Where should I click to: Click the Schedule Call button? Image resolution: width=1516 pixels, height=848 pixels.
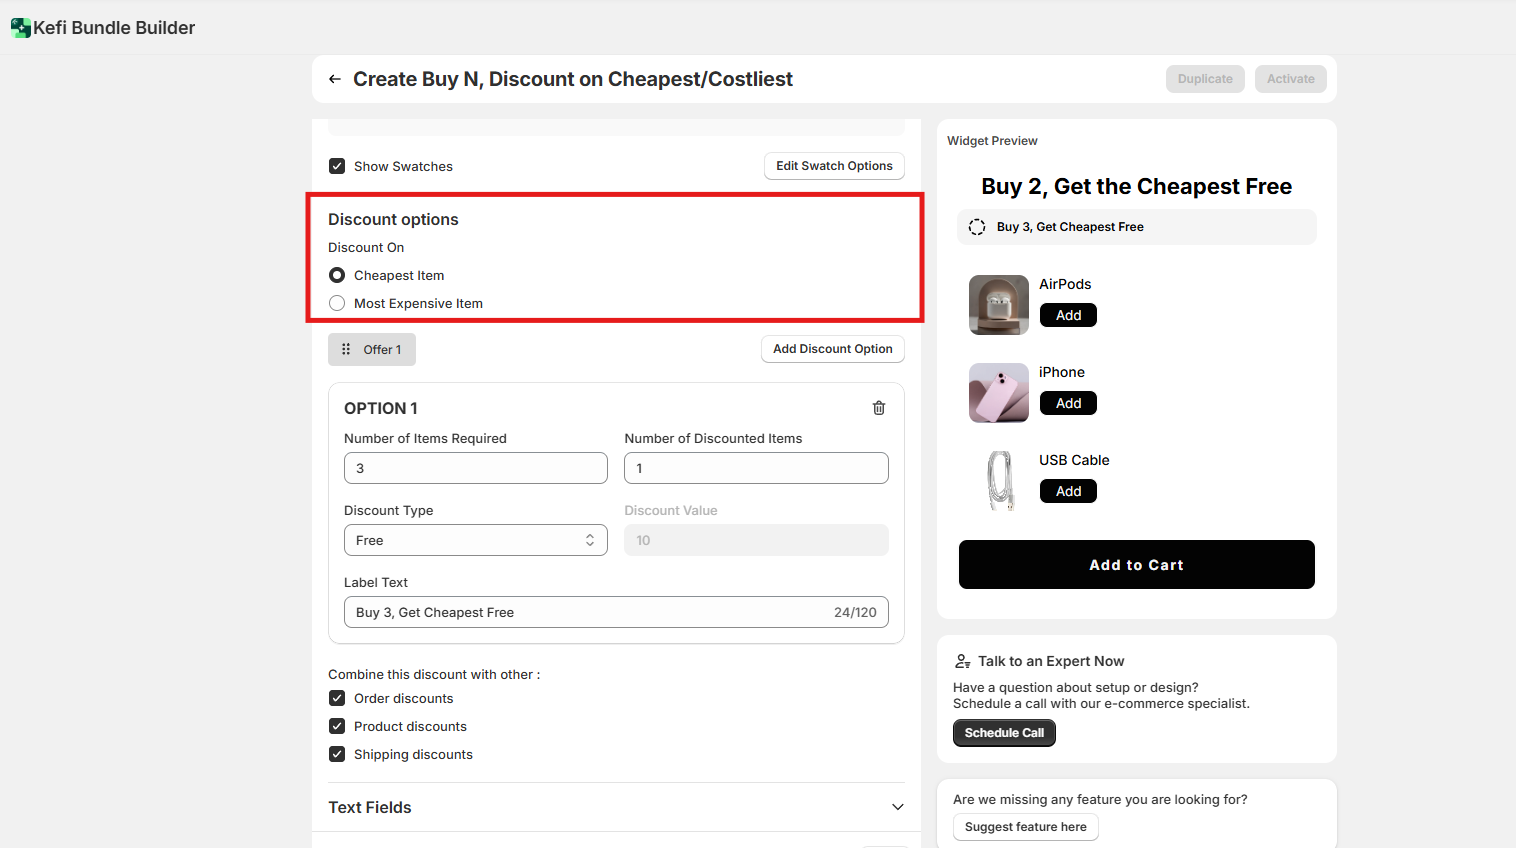(1004, 733)
